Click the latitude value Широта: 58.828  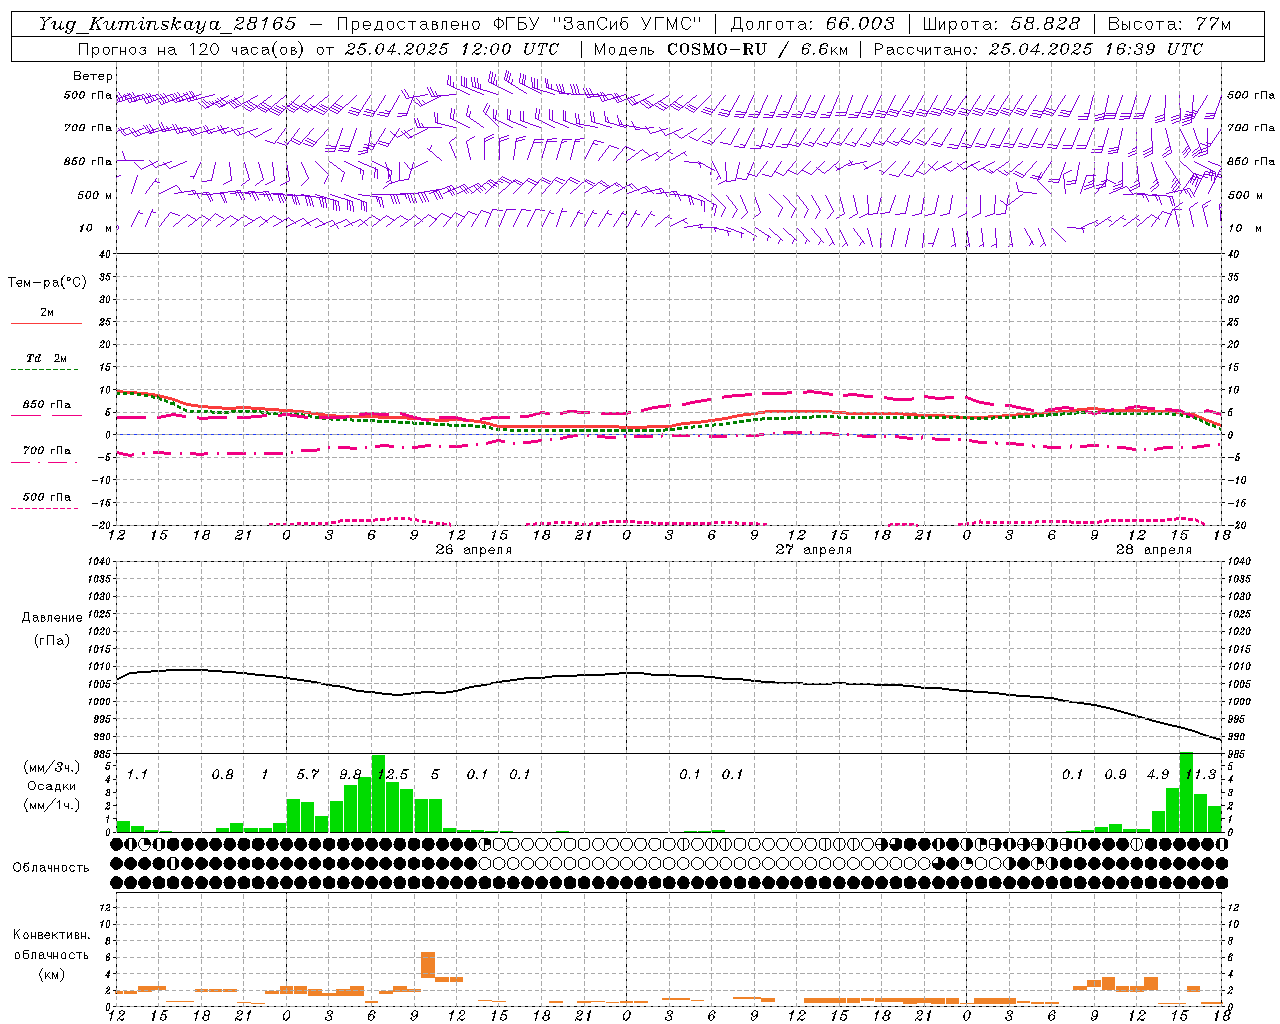tap(1001, 24)
